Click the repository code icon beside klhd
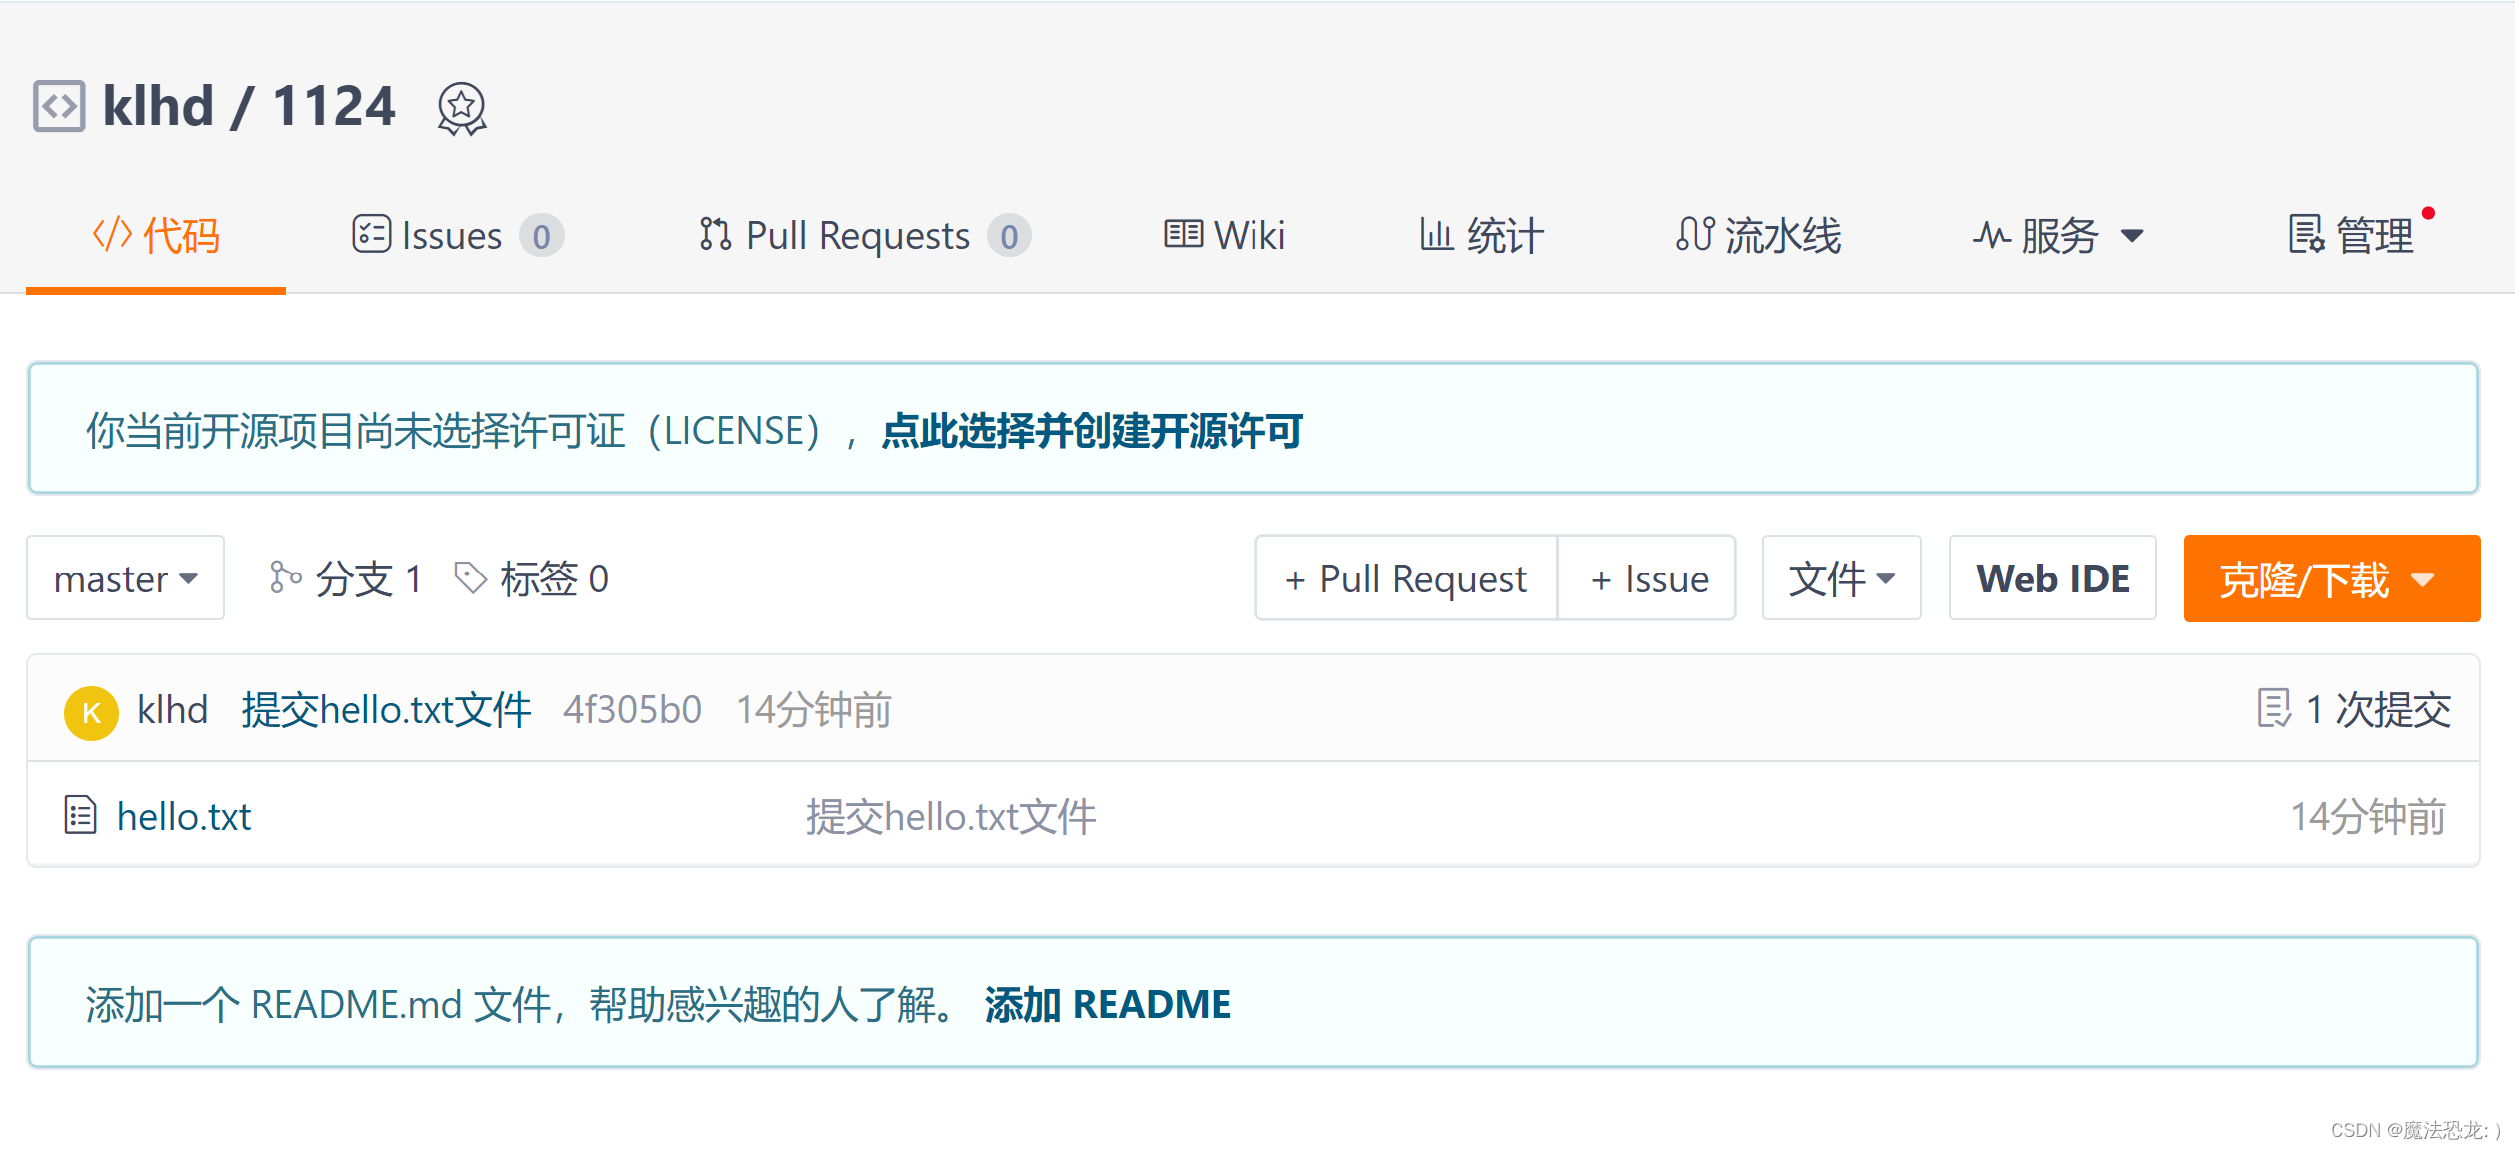This screenshot has width=2515, height=1150. pyautogui.click(x=59, y=106)
